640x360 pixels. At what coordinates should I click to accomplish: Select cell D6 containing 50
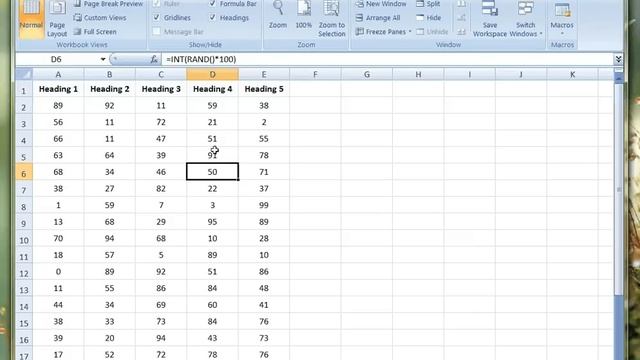click(x=212, y=172)
